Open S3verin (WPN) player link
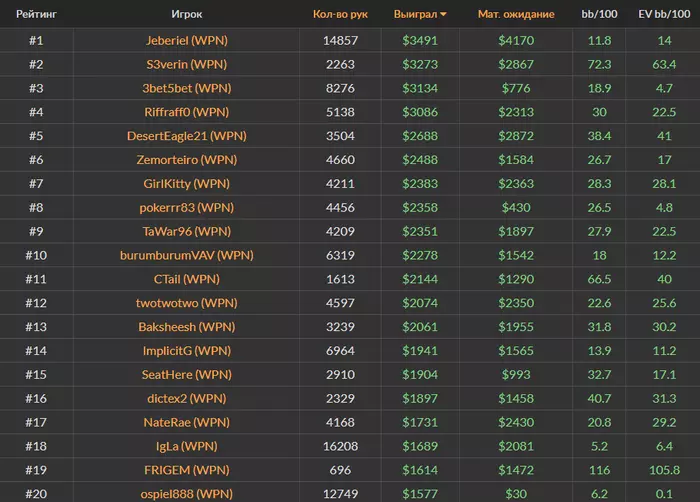Viewport: 700px width, 502px height. [x=187, y=64]
